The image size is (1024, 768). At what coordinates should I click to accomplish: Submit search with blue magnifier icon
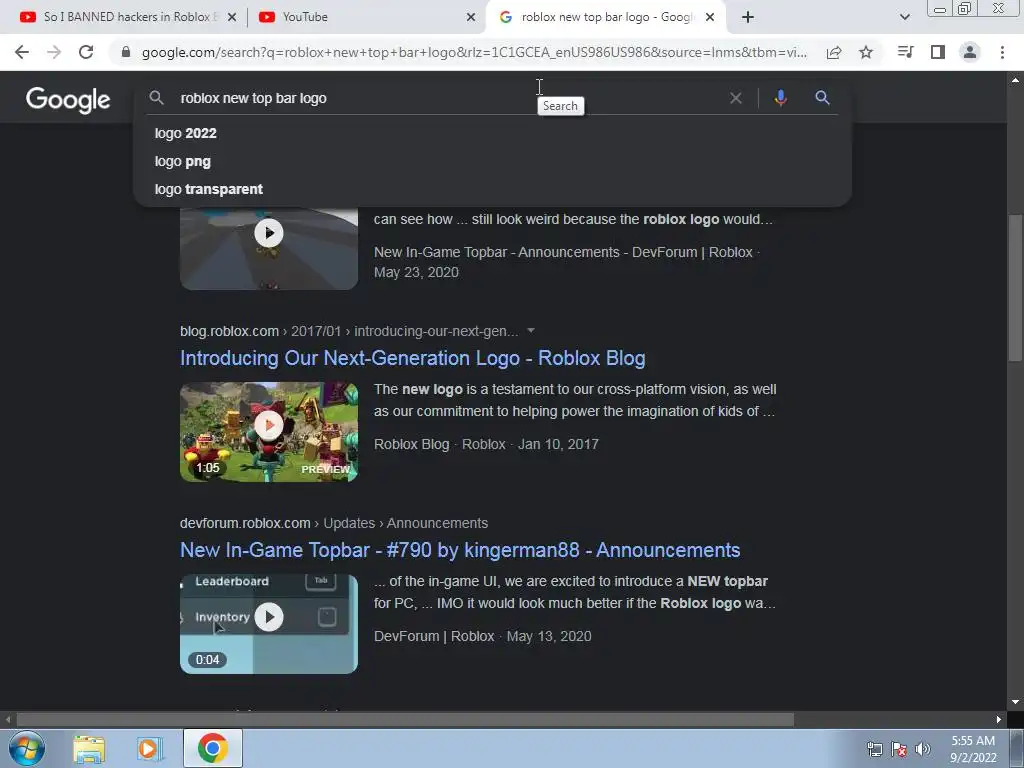tap(822, 98)
